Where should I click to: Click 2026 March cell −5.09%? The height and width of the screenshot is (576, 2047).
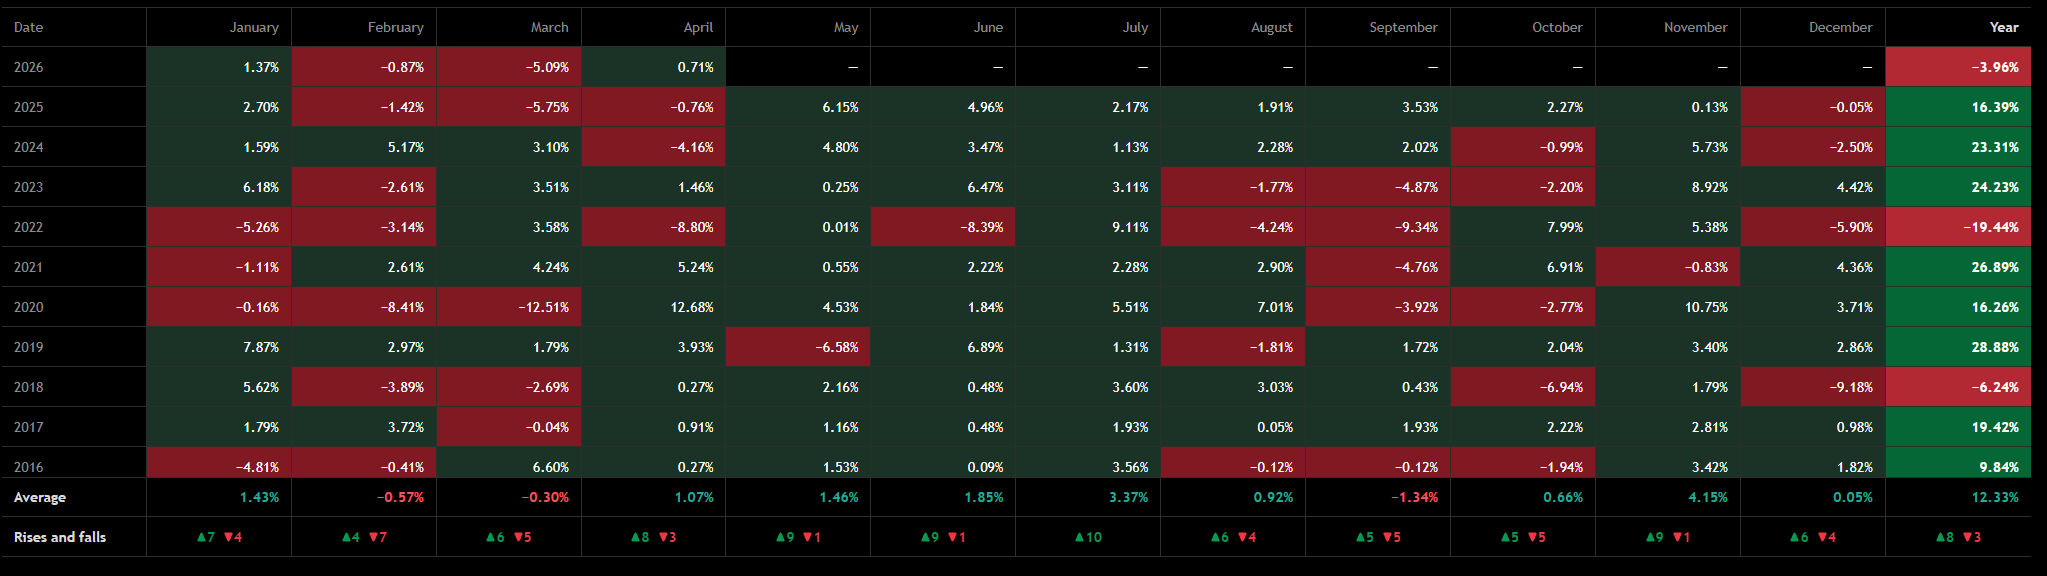[x=509, y=67]
